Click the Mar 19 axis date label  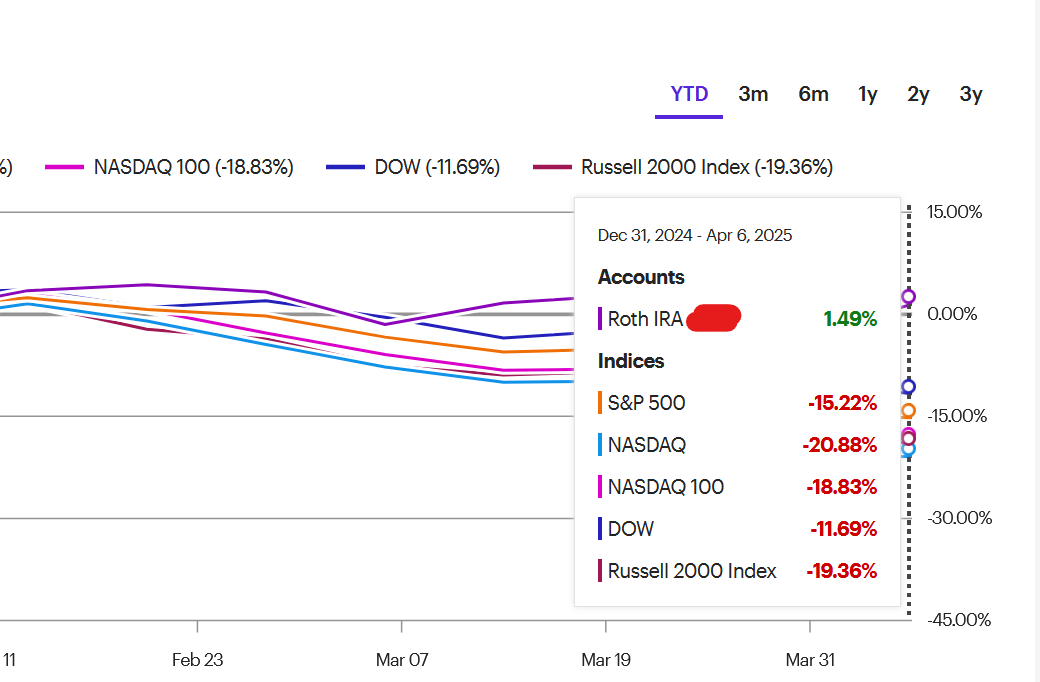click(x=606, y=659)
